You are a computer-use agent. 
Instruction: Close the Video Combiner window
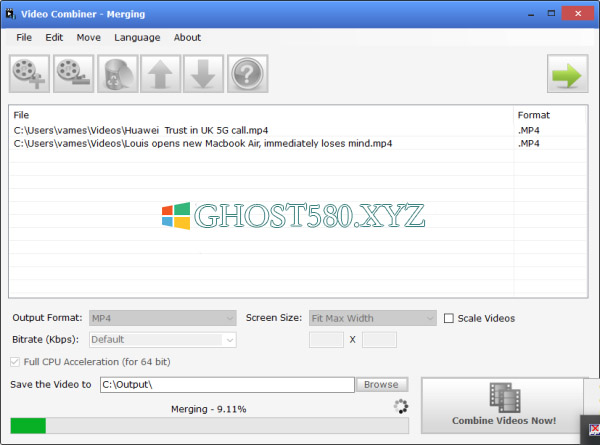coord(578,14)
